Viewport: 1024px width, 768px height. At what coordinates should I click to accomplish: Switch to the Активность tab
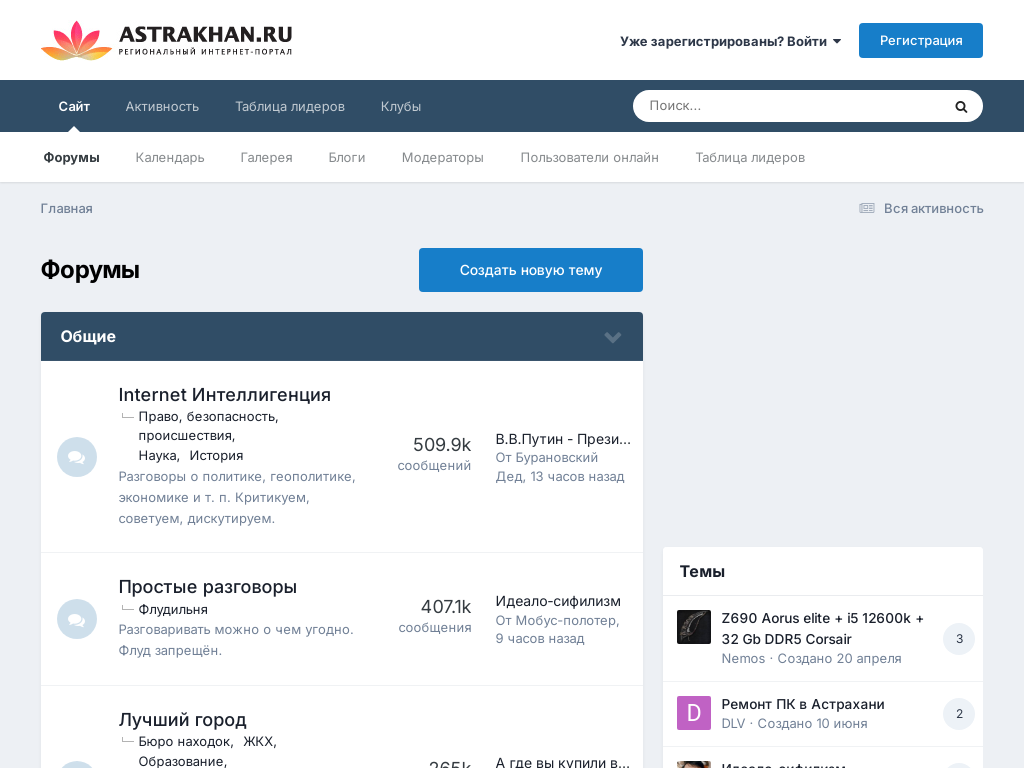tap(162, 106)
